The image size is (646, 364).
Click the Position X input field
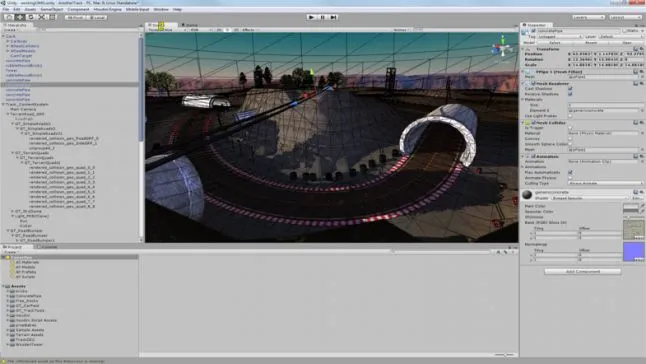click(x=583, y=54)
